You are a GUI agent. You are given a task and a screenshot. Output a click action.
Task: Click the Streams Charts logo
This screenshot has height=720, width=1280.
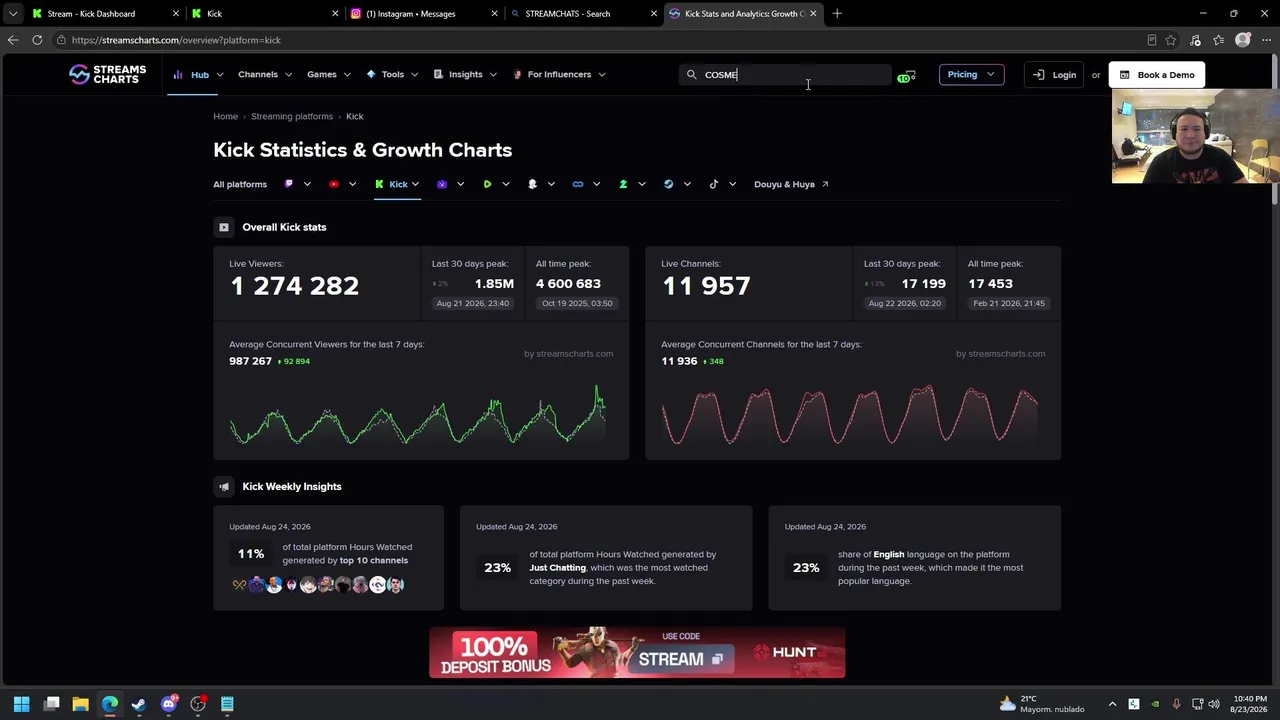[107, 74]
